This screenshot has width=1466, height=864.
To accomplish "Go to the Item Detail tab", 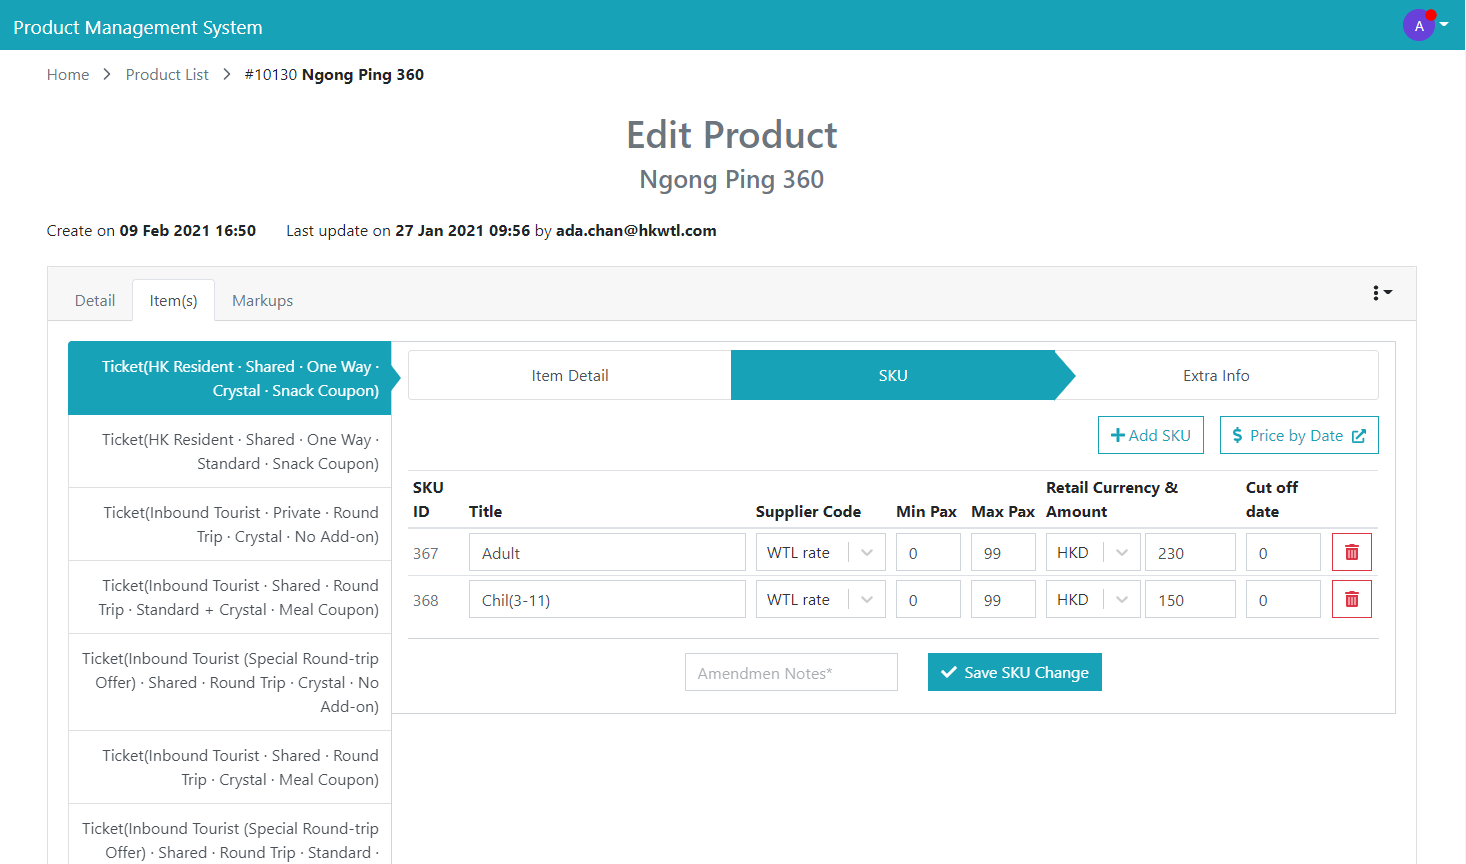I will (x=569, y=375).
